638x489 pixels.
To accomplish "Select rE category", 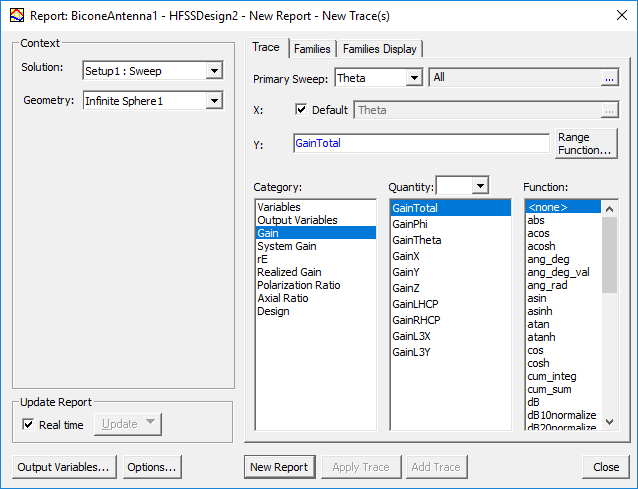I will pyautogui.click(x=316, y=259).
